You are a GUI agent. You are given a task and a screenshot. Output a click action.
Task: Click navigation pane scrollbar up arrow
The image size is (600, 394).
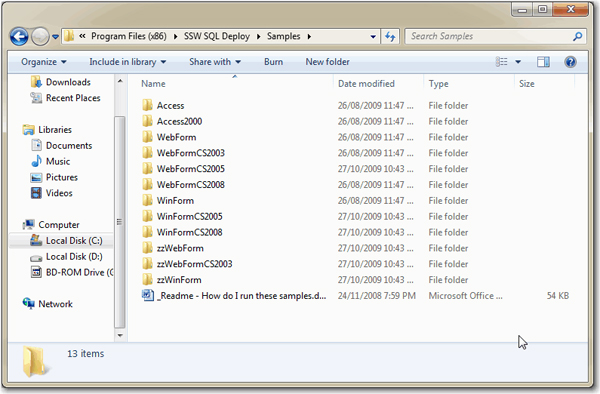pos(120,81)
